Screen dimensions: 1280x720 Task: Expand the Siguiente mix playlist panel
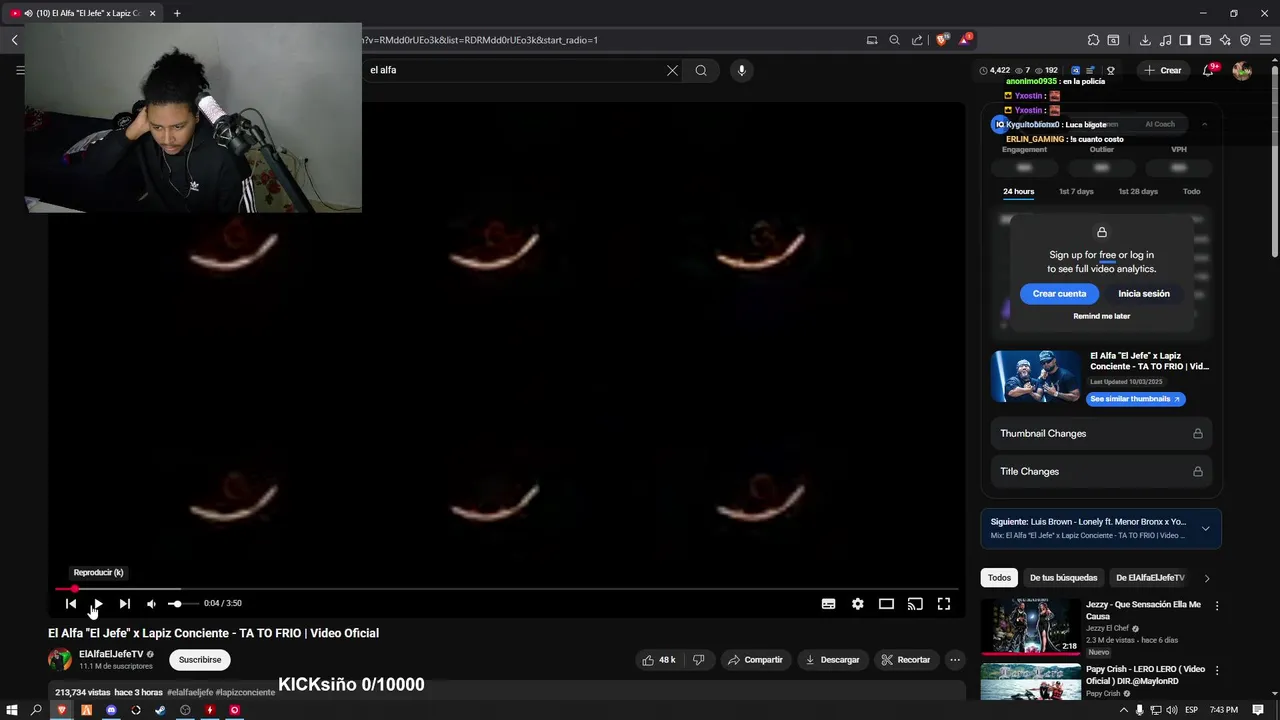coord(1205,528)
